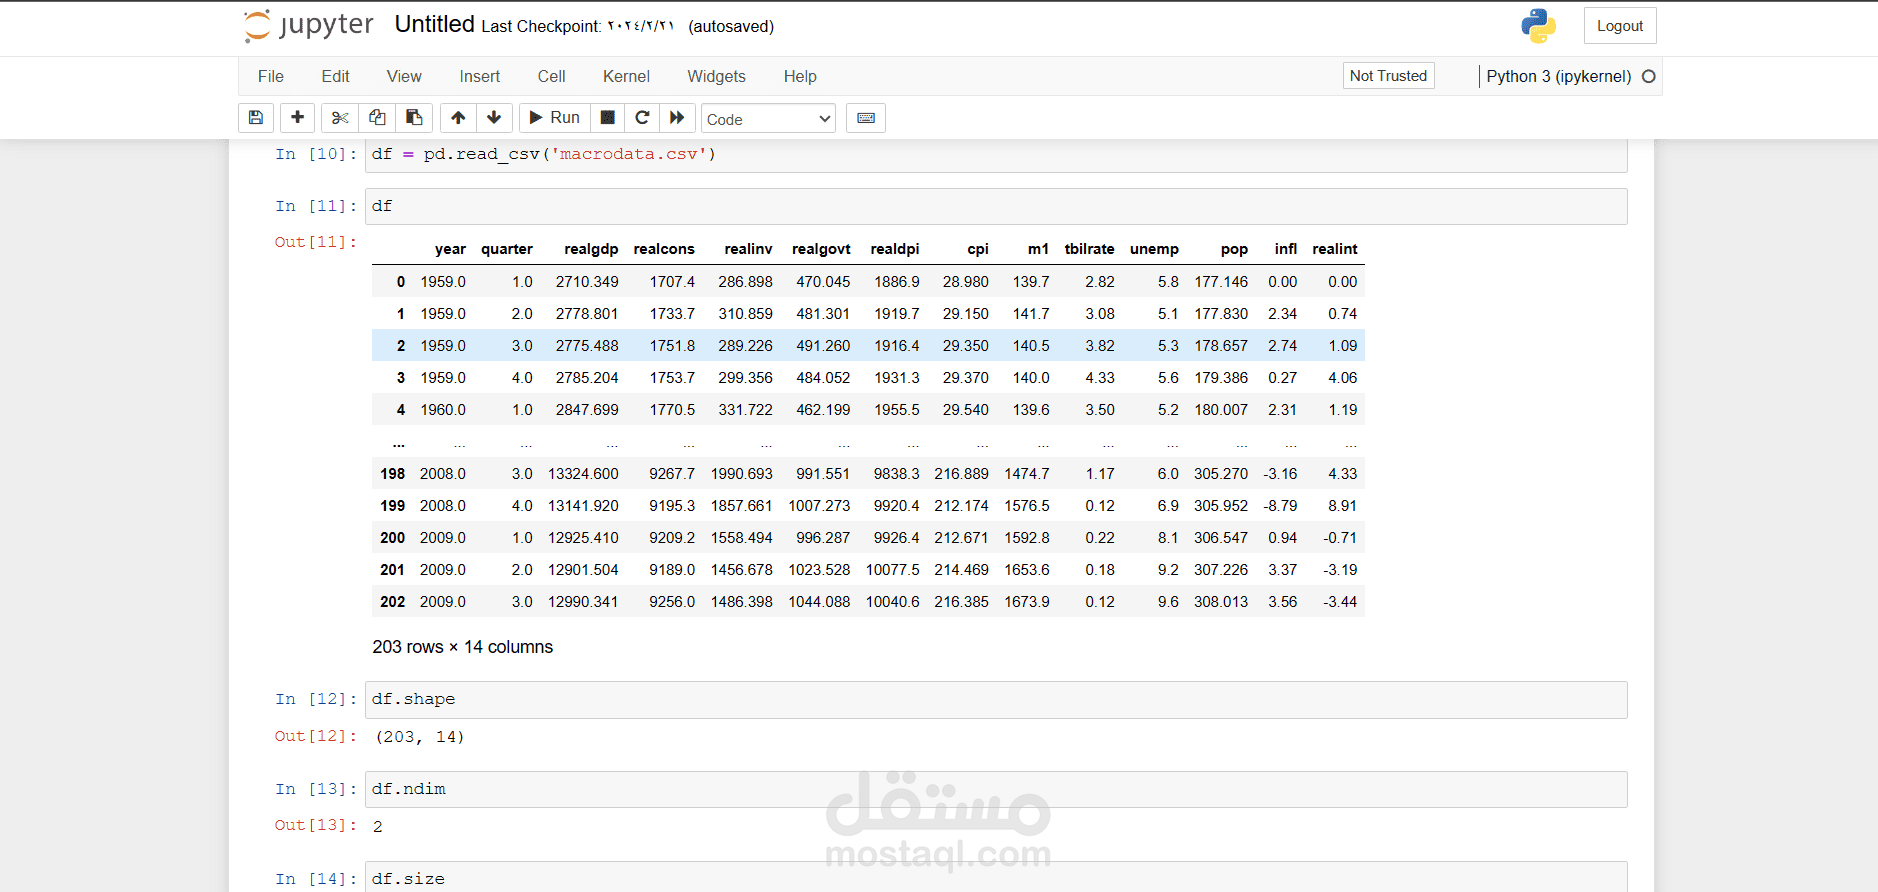This screenshot has width=1878, height=892.
Task: Click the quarter column header
Action: pos(507,249)
